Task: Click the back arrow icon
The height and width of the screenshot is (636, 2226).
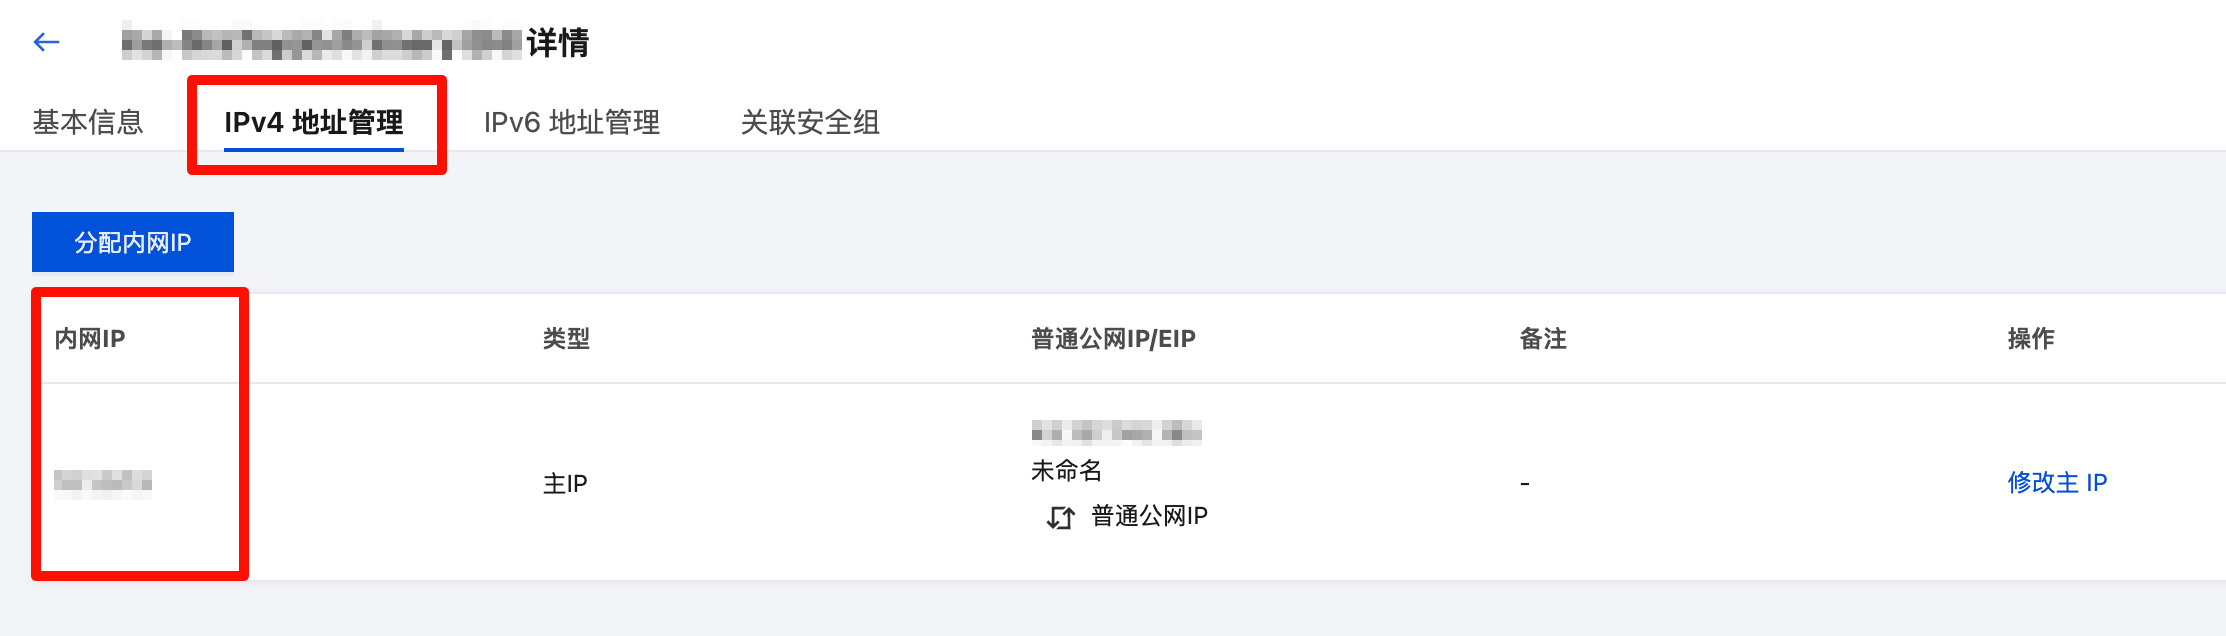Action: pos(46,42)
